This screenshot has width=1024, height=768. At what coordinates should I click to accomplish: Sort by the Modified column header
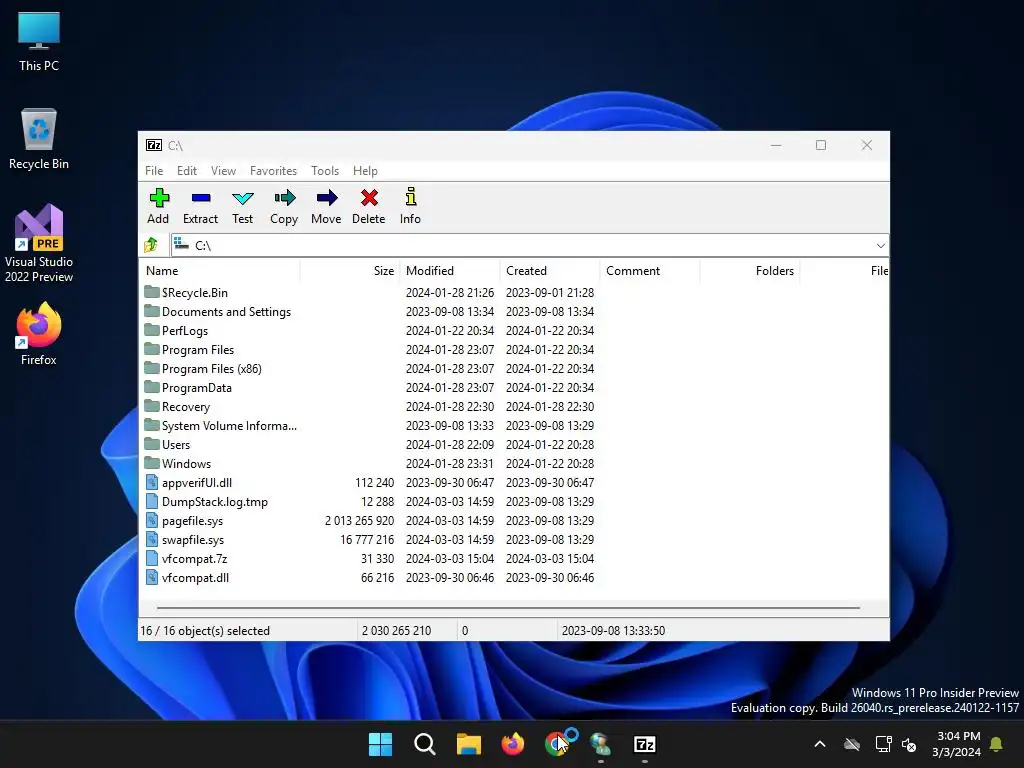pyautogui.click(x=450, y=270)
